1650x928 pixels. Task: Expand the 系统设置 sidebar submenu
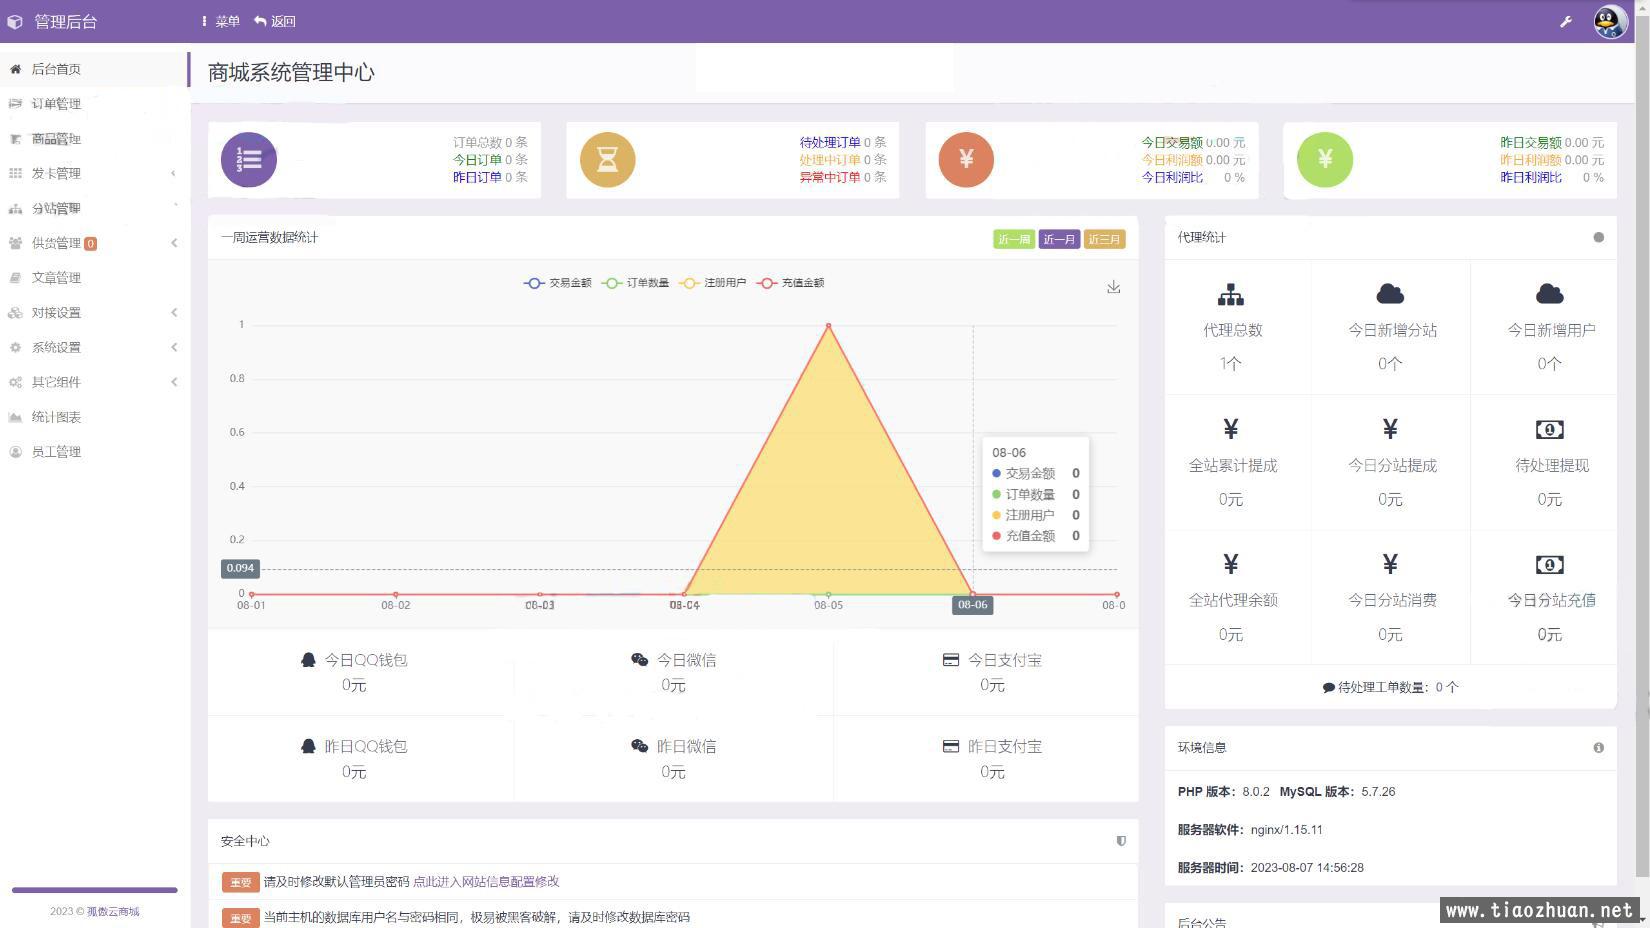(95, 347)
